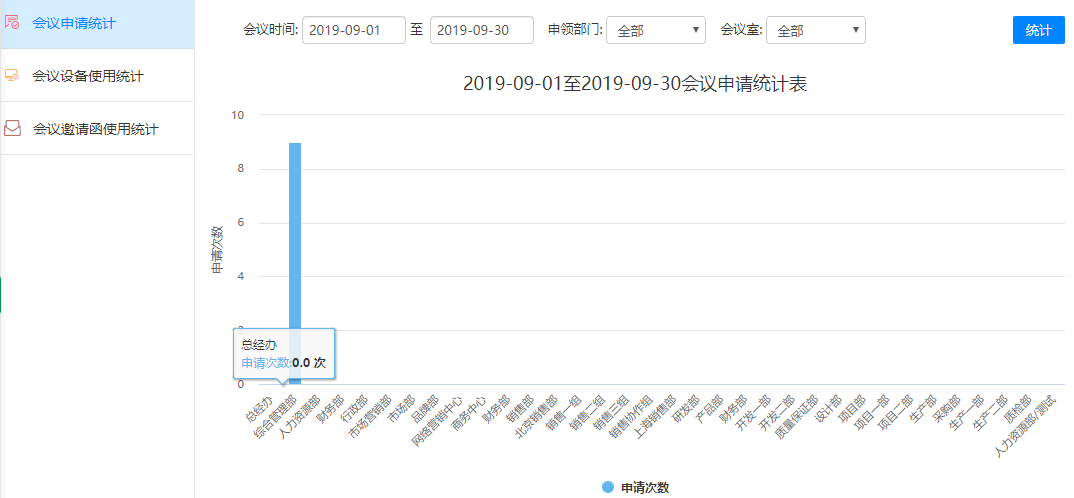Click the 人力资源部/测试 axis label
The width and height of the screenshot is (1074, 498).
tap(1027, 423)
